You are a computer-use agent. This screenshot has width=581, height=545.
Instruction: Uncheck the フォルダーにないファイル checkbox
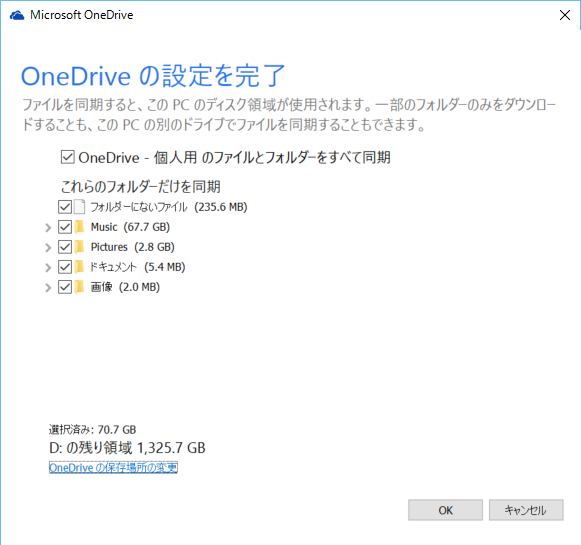65,207
